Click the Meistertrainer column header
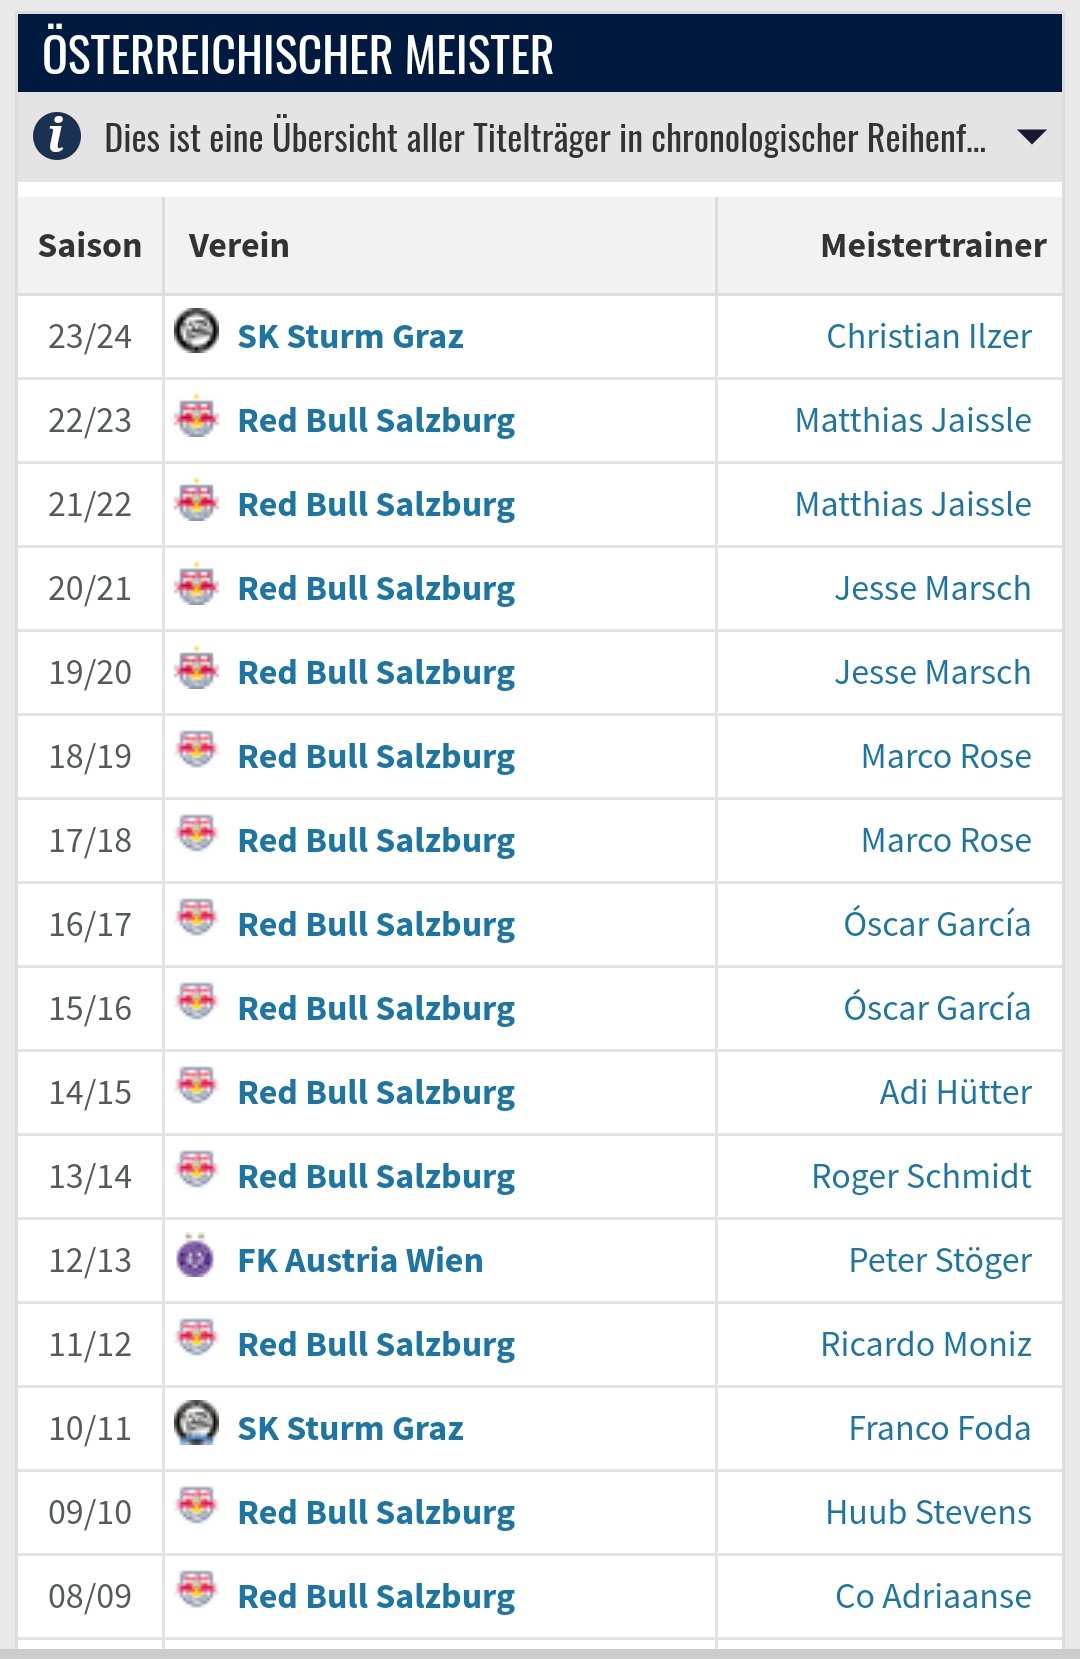This screenshot has height=1659, width=1080. [x=934, y=245]
